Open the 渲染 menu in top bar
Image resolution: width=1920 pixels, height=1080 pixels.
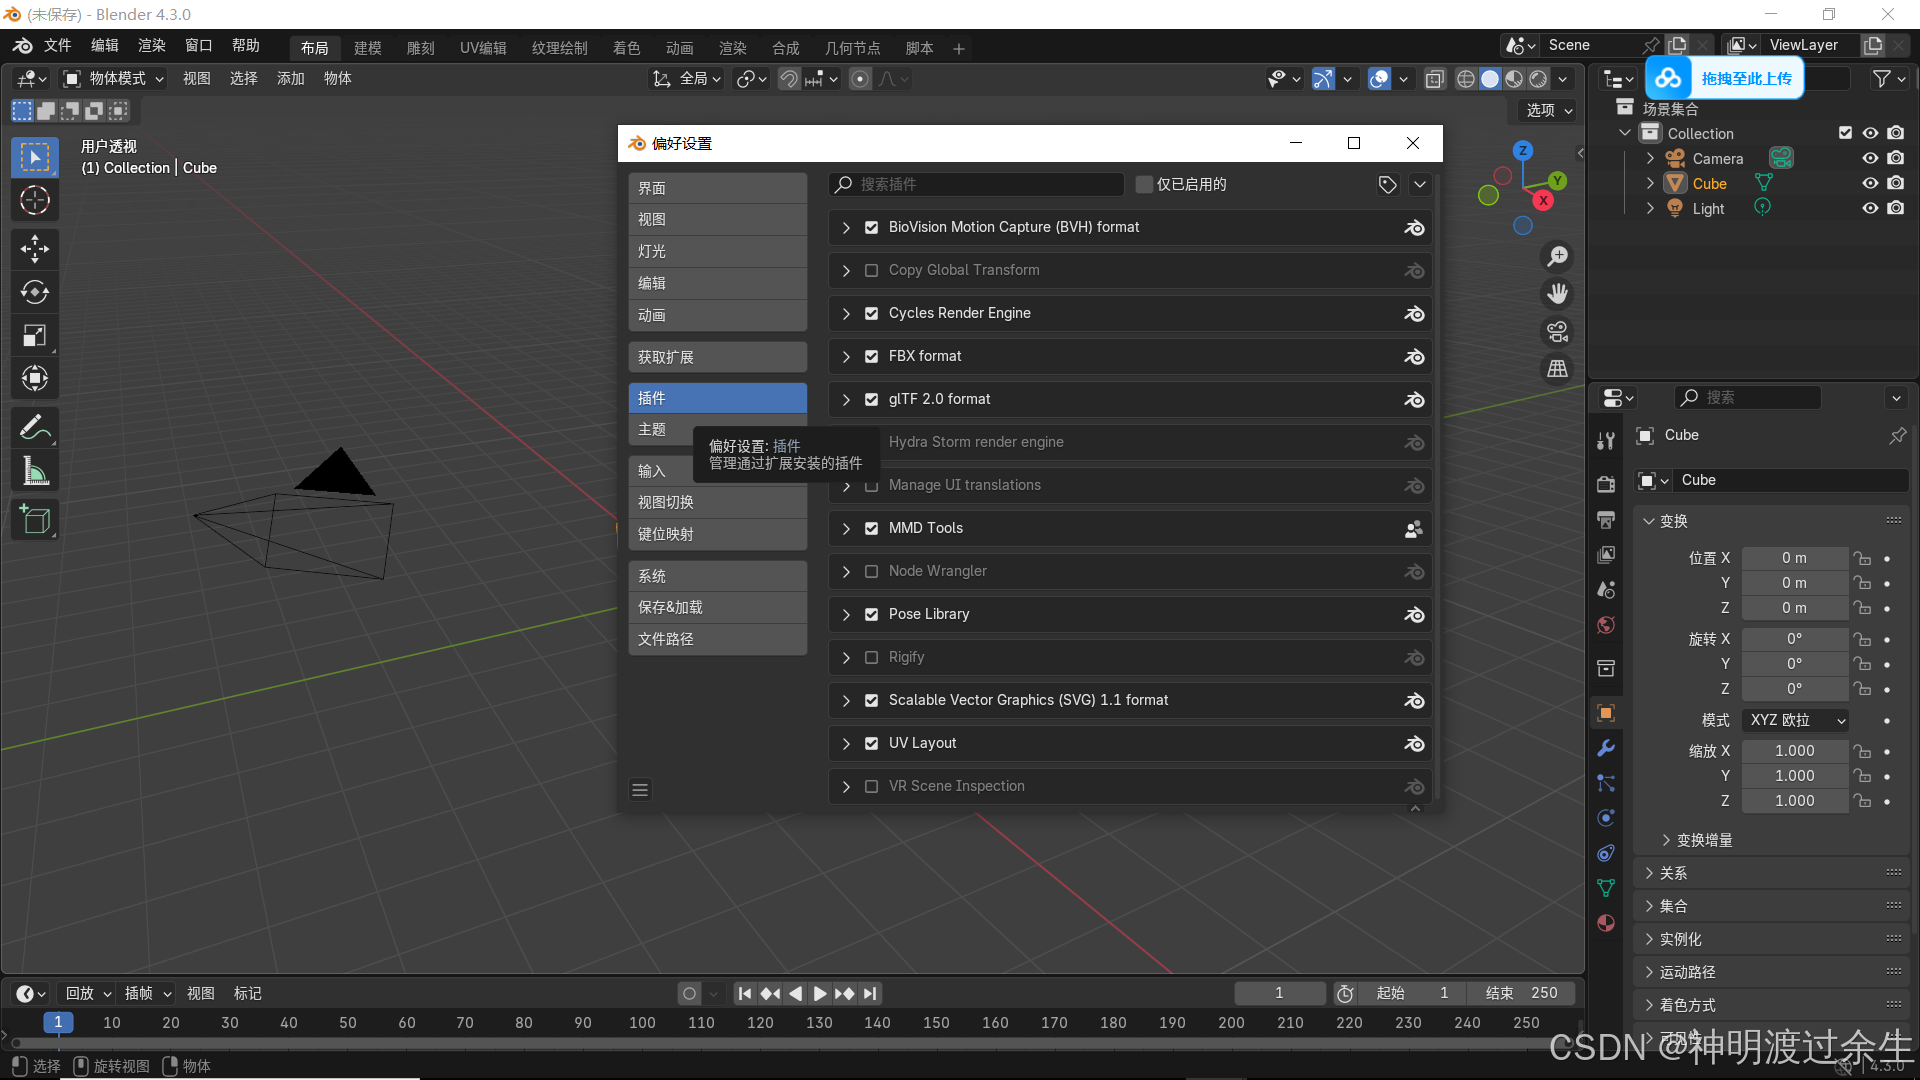[x=151, y=45]
